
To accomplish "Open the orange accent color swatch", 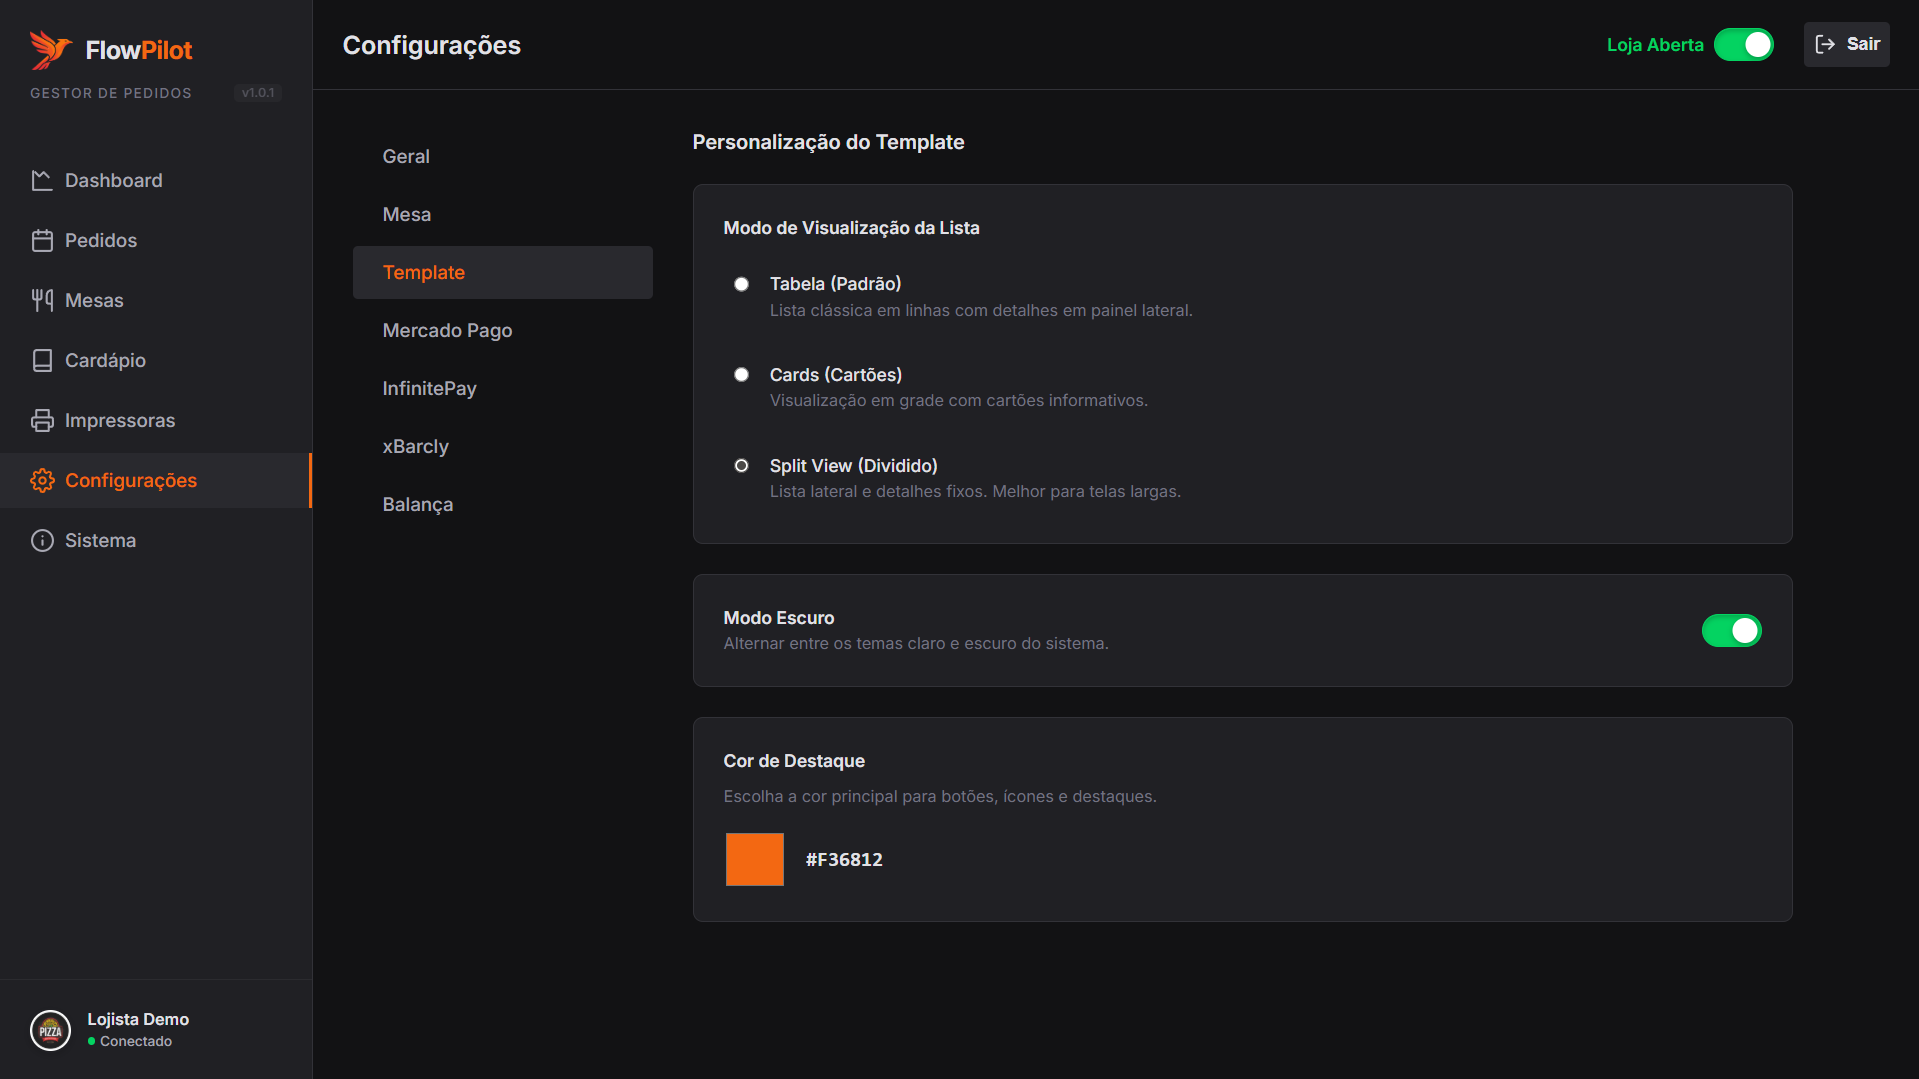I will (x=754, y=859).
